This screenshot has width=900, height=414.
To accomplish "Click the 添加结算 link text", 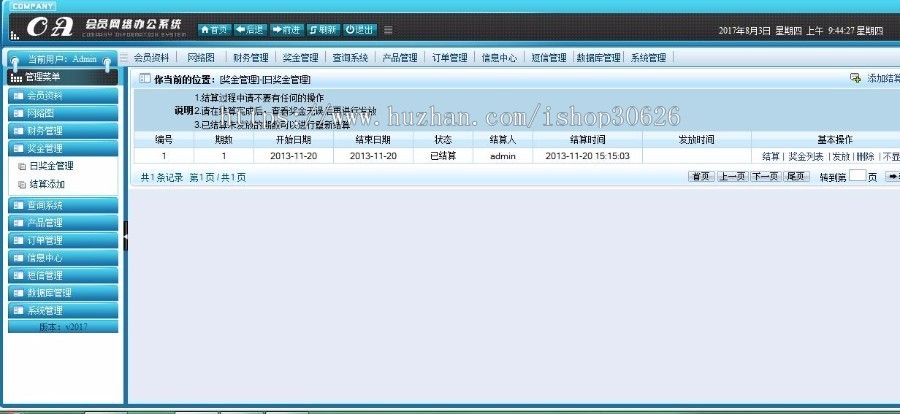I will (883, 79).
